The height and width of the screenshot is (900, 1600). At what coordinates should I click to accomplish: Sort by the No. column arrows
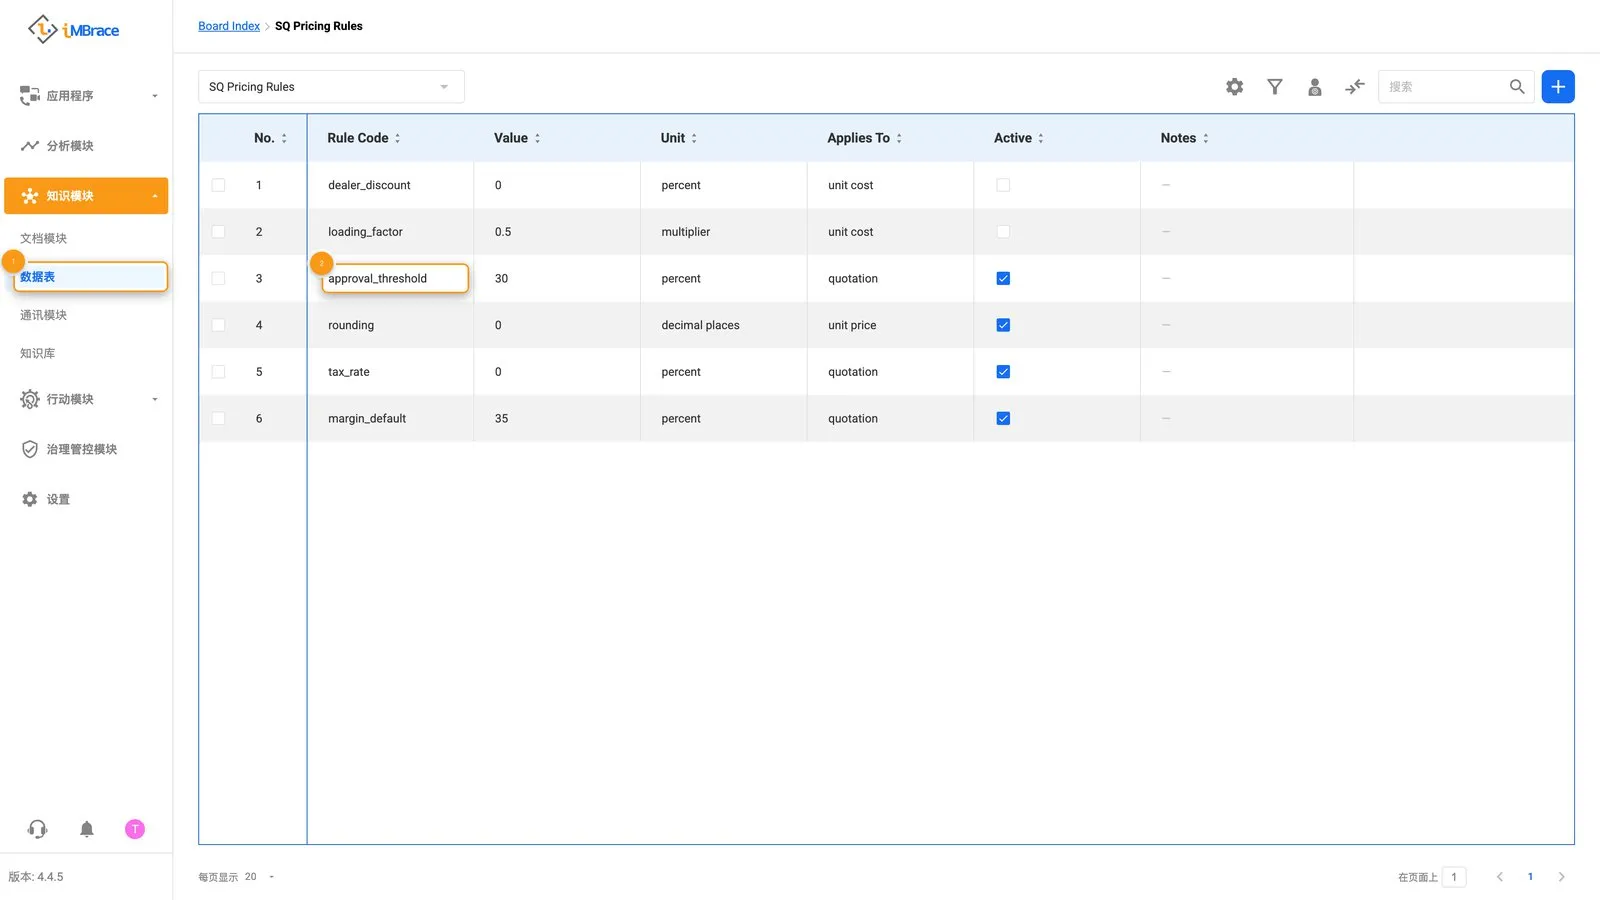pos(284,138)
